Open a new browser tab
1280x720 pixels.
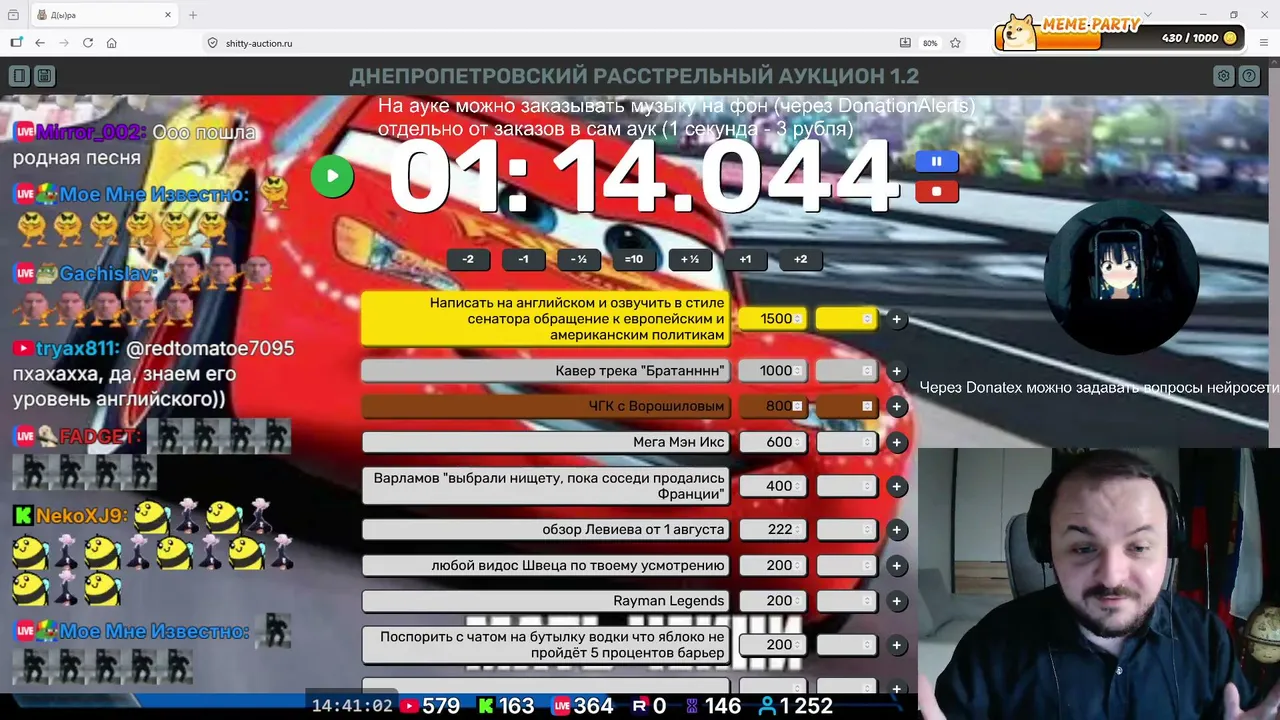pyautogui.click(x=193, y=15)
